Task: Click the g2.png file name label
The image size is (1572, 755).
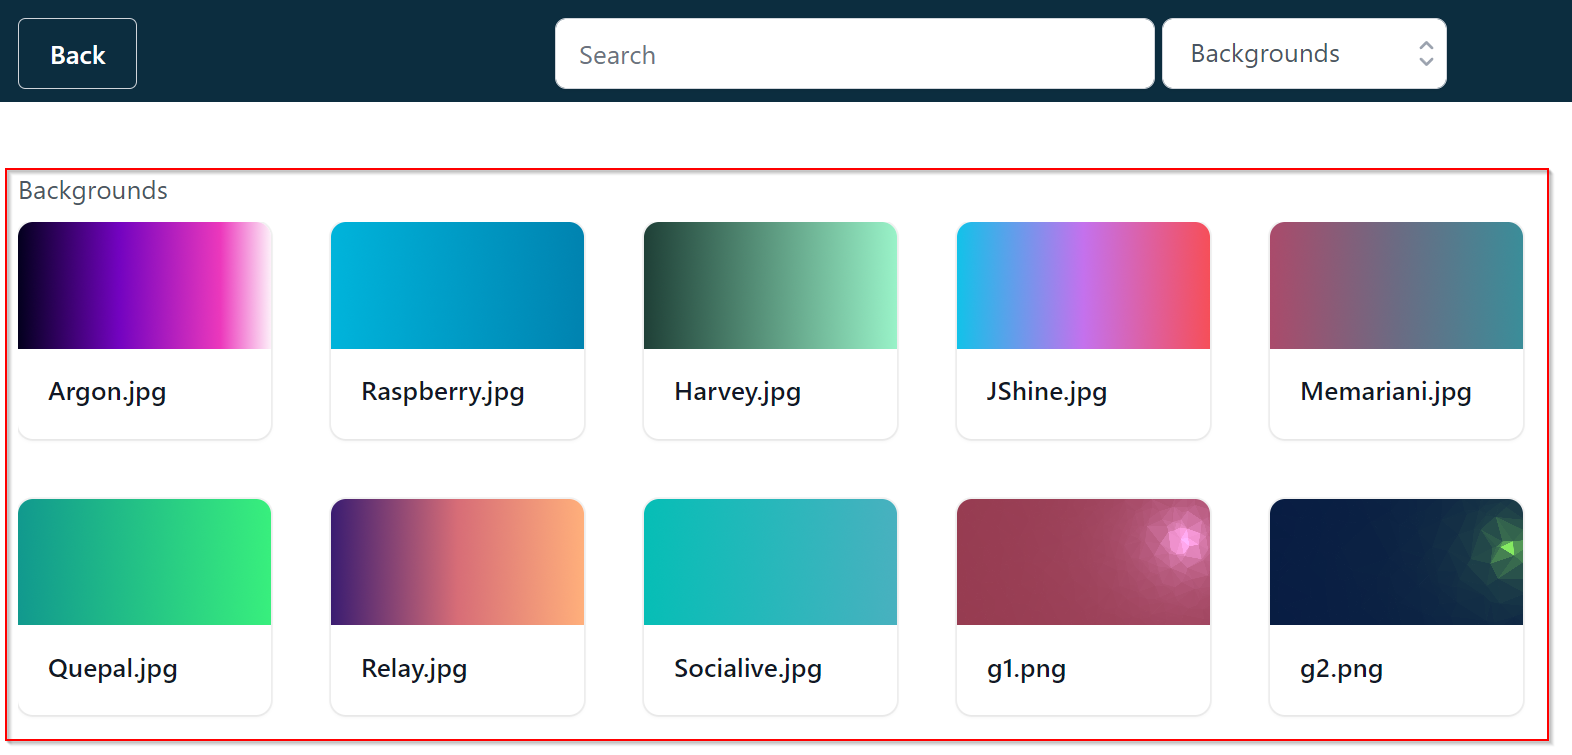Action: pyautogui.click(x=1341, y=669)
